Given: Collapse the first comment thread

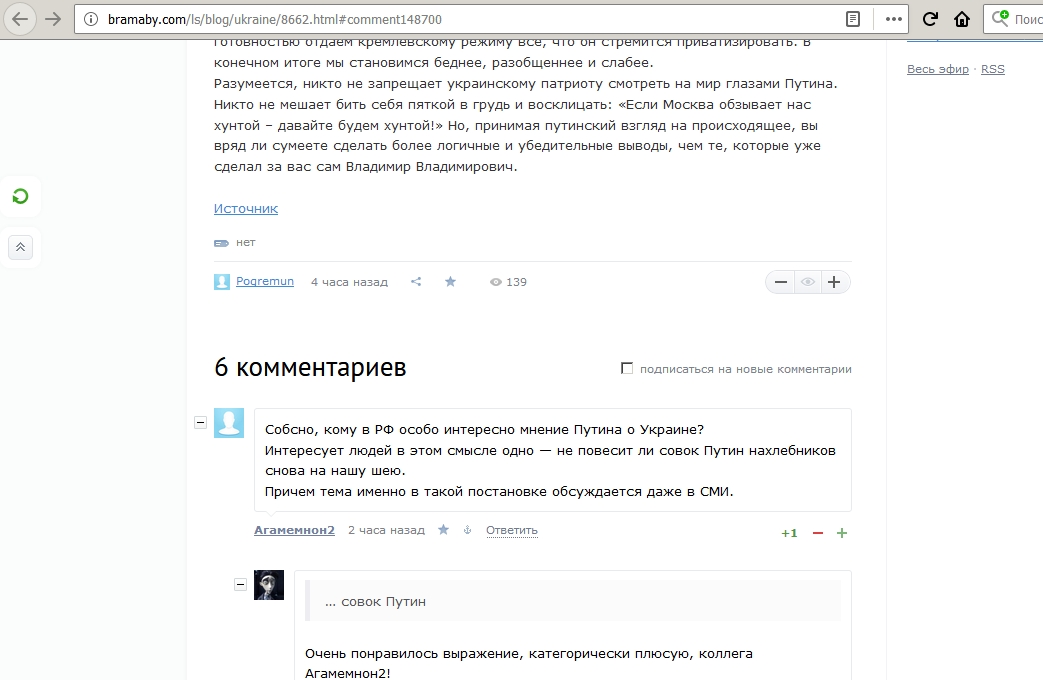Looking at the screenshot, I should tap(200, 423).
